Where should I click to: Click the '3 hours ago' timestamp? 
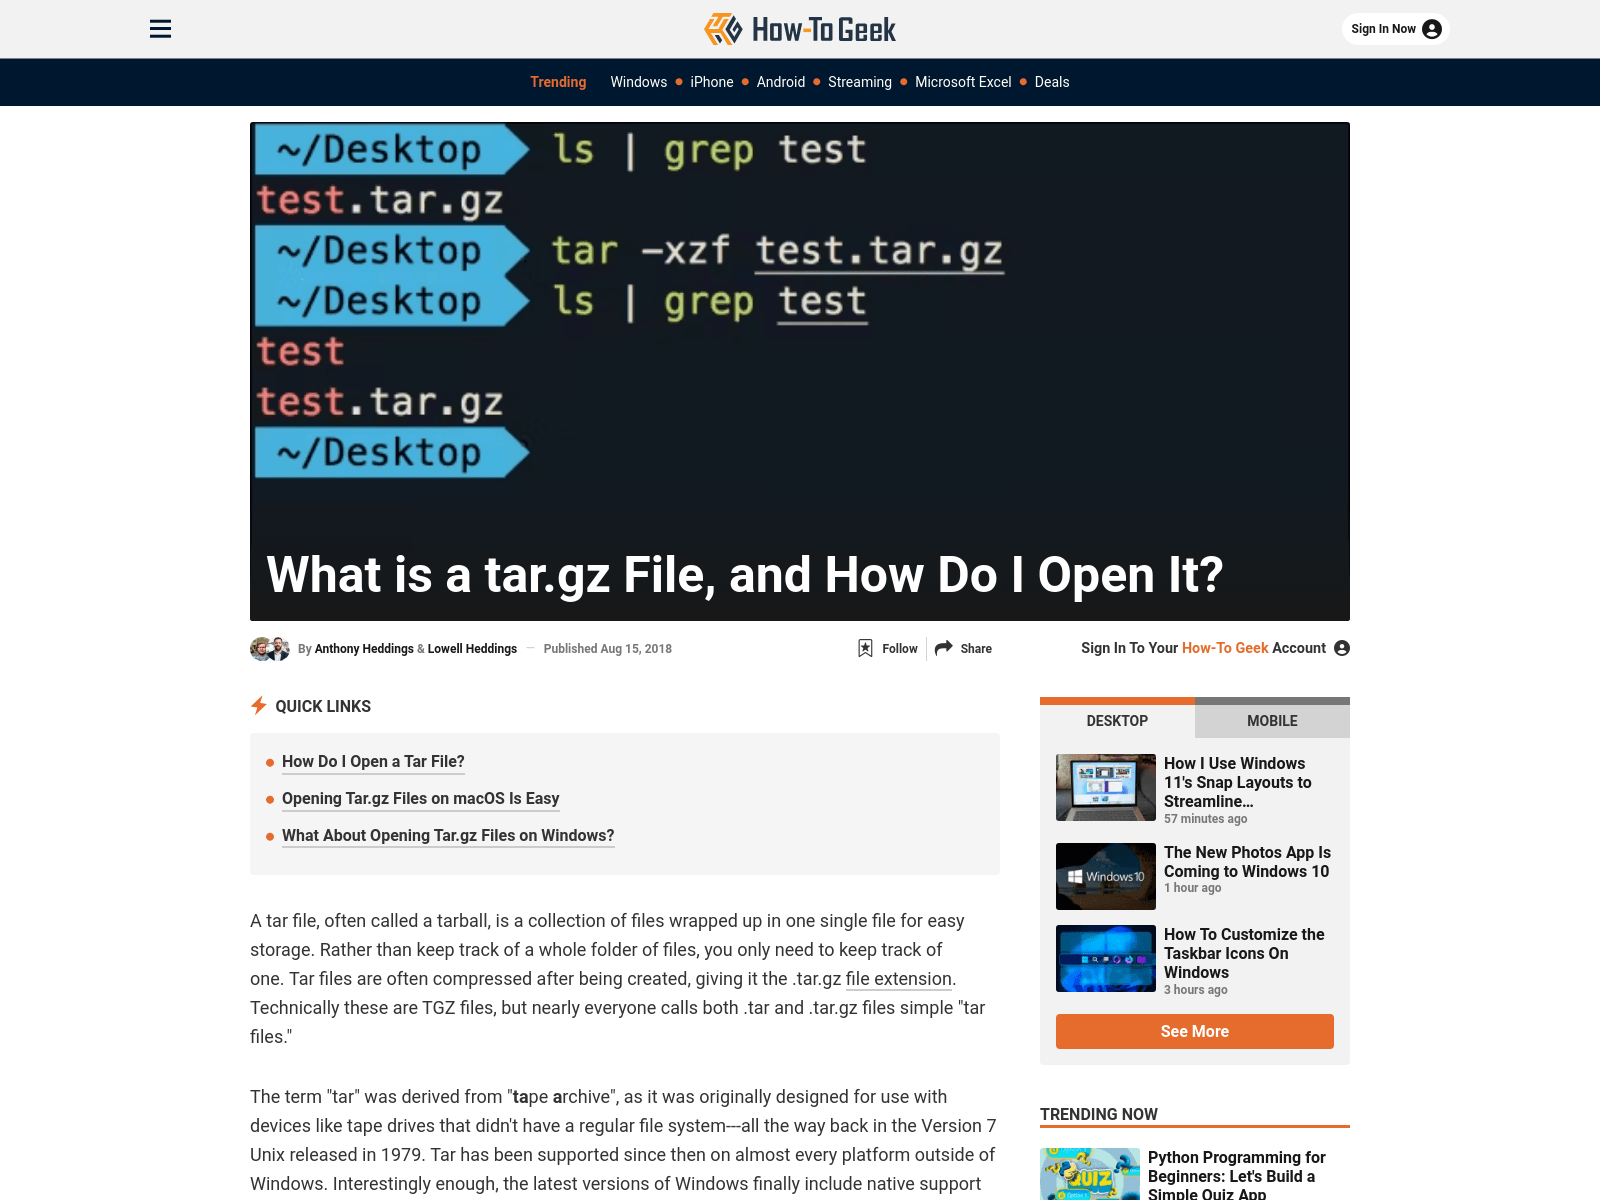[1196, 990]
